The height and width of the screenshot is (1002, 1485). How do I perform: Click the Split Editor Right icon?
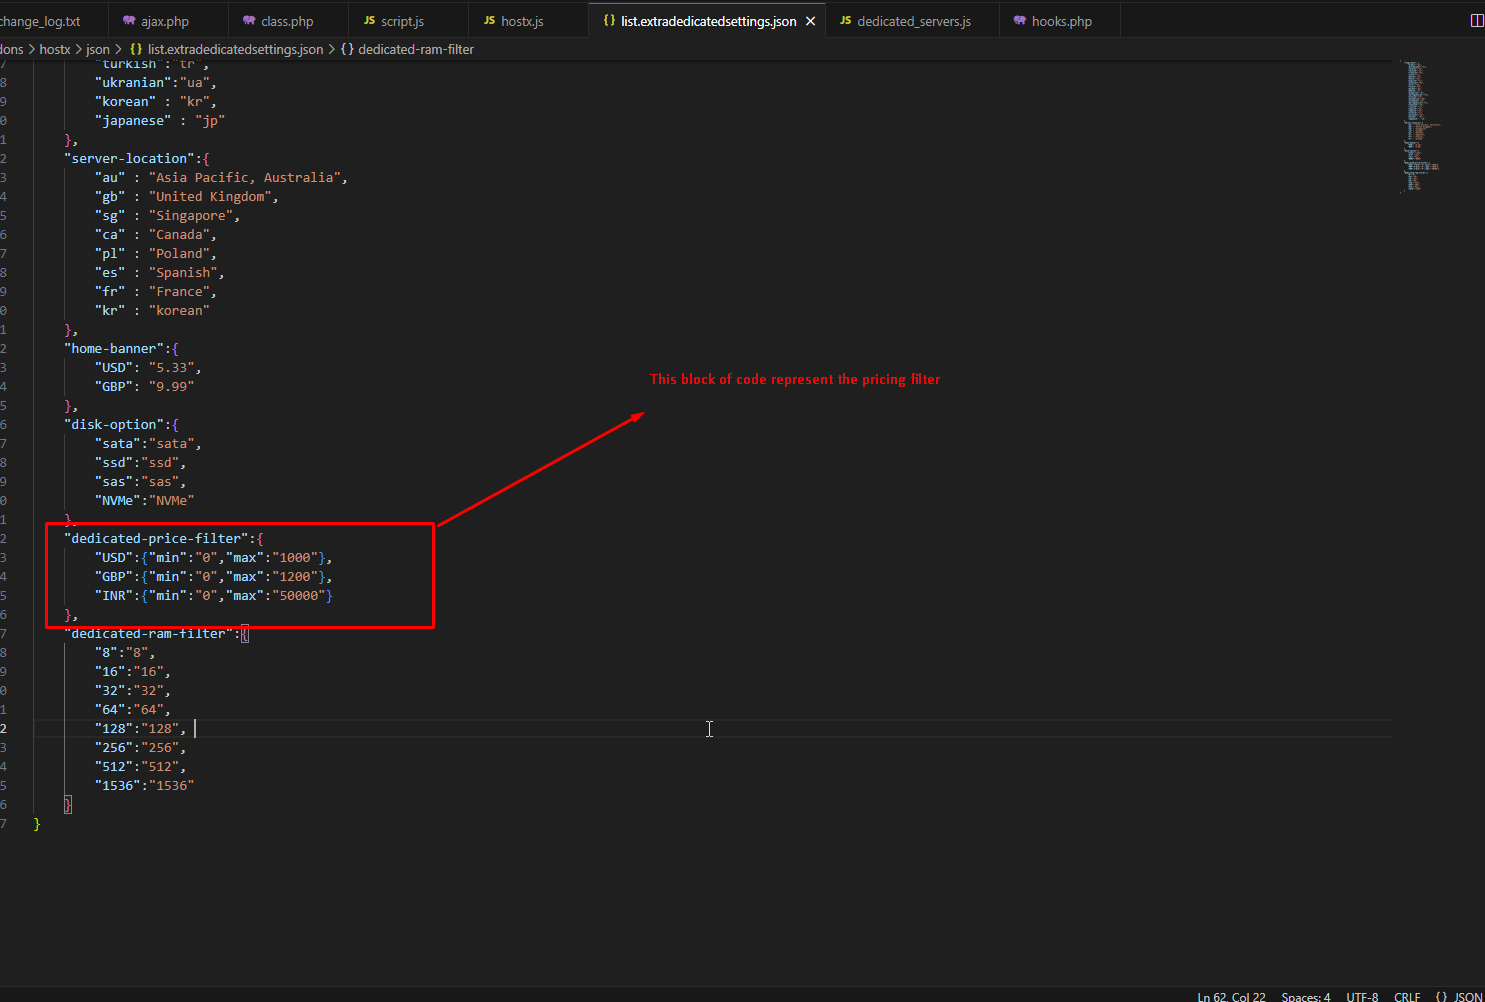pos(1476,21)
